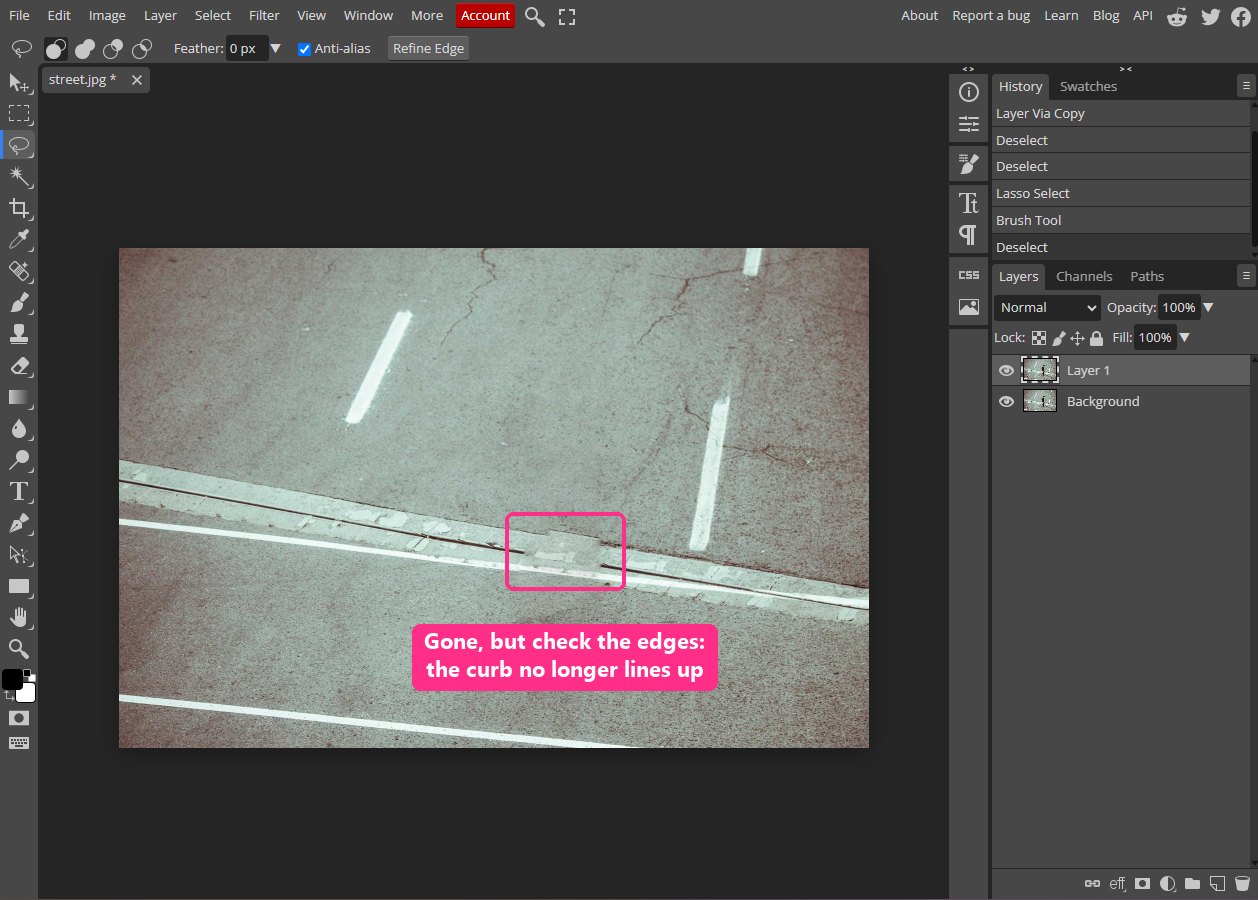The height and width of the screenshot is (900, 1258).
Task: Switch to the Hand tool
Action: (19, 617)
